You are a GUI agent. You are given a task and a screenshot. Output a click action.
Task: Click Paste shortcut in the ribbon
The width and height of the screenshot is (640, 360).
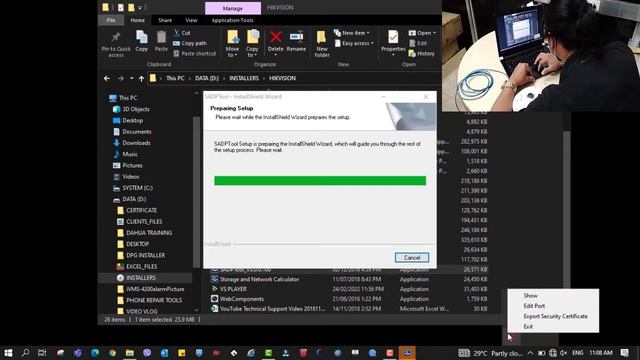194,53
